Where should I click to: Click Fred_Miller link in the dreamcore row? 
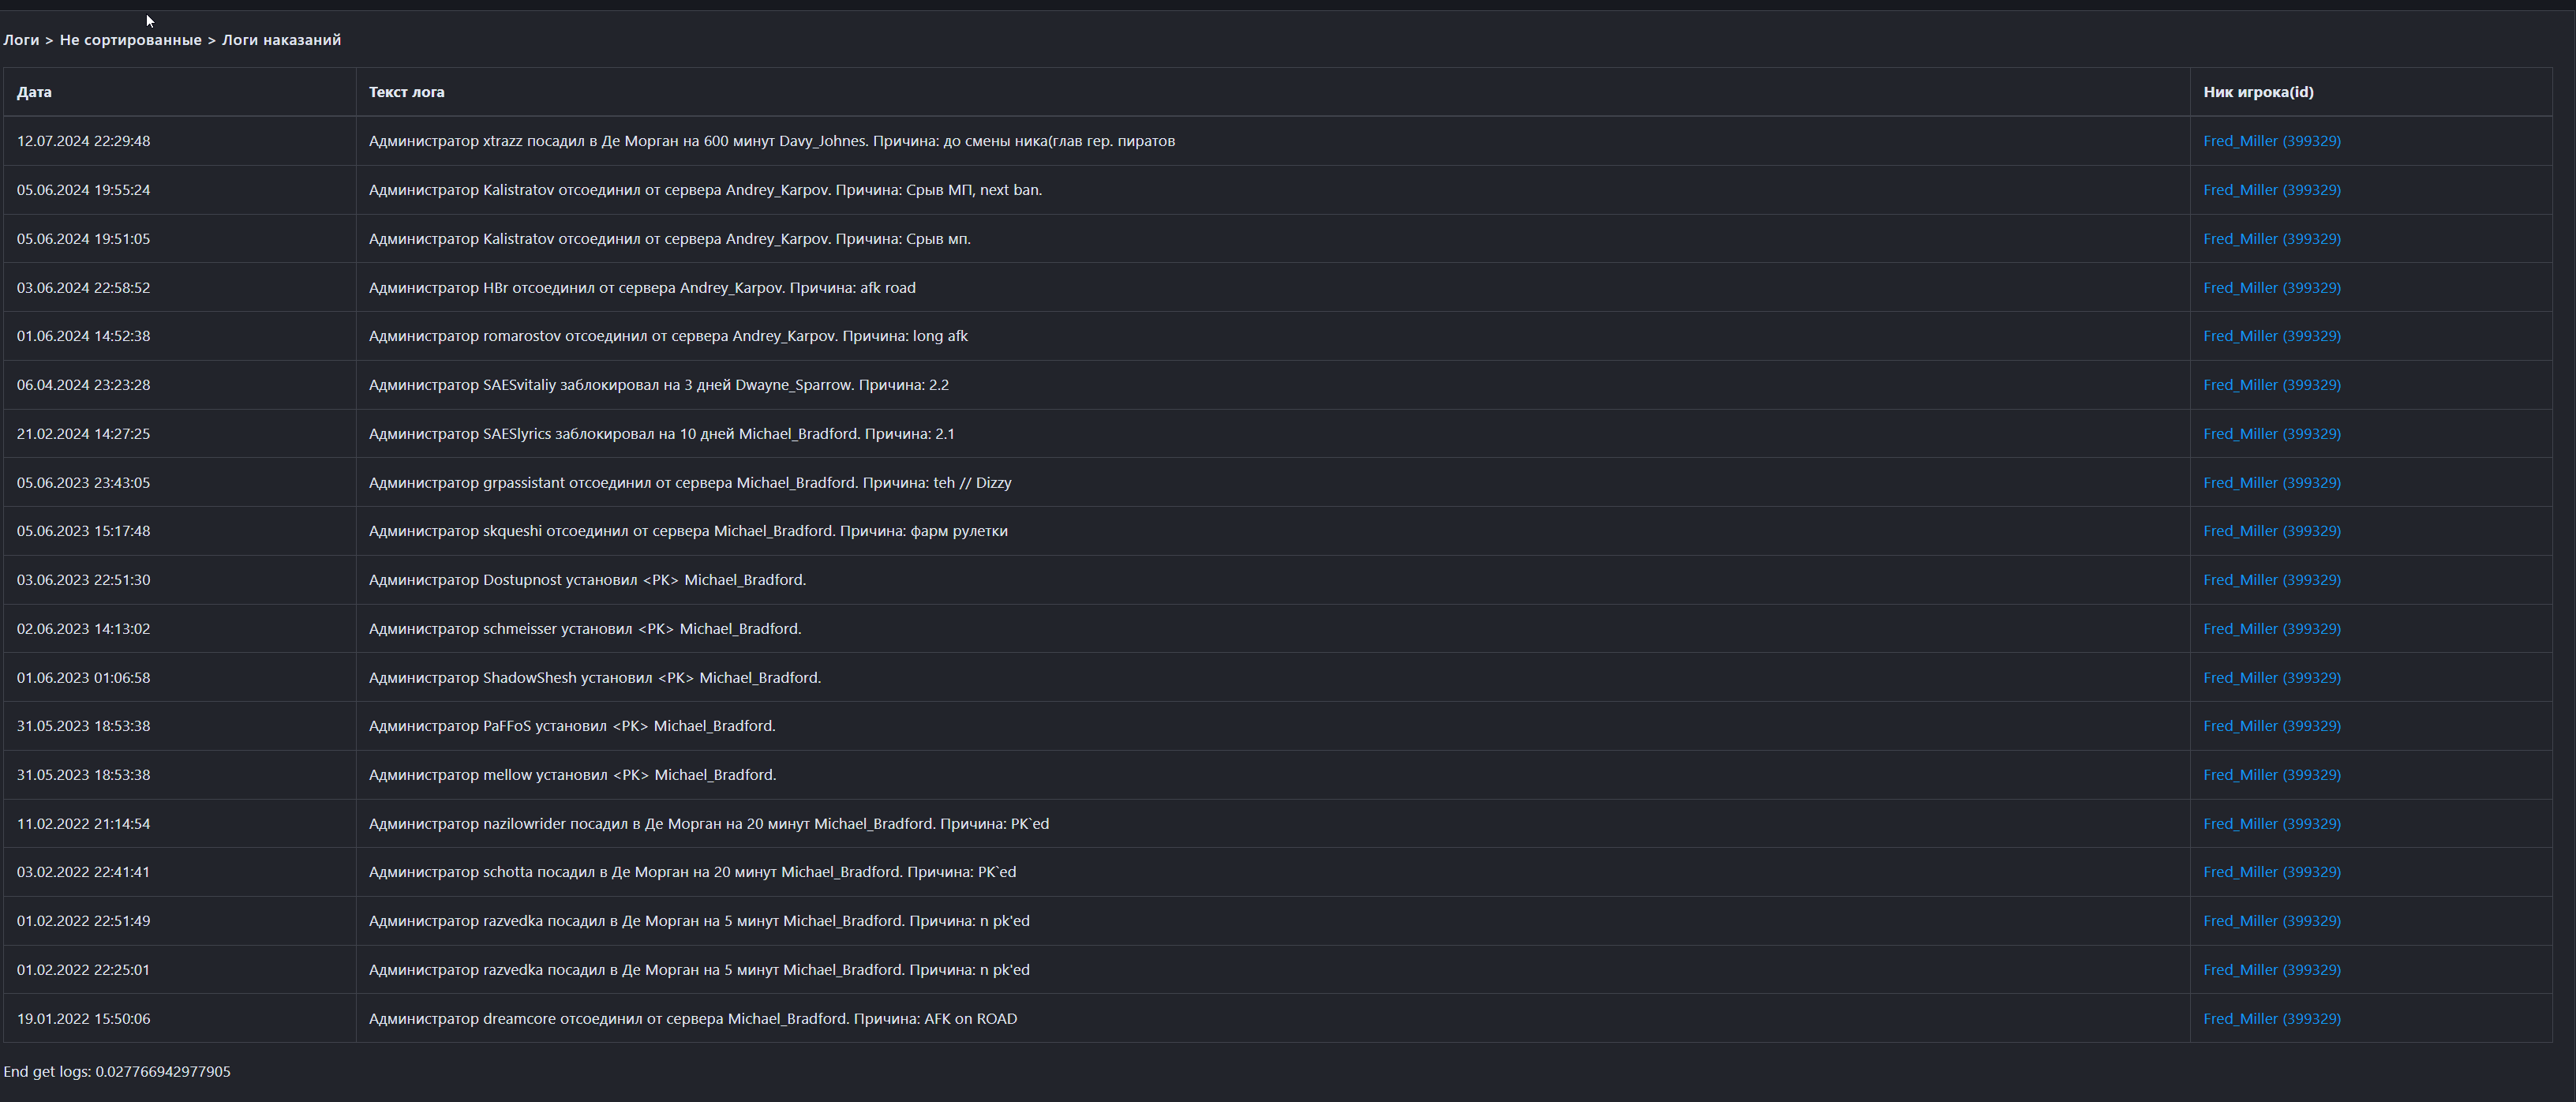(x=2271, y=1019)
